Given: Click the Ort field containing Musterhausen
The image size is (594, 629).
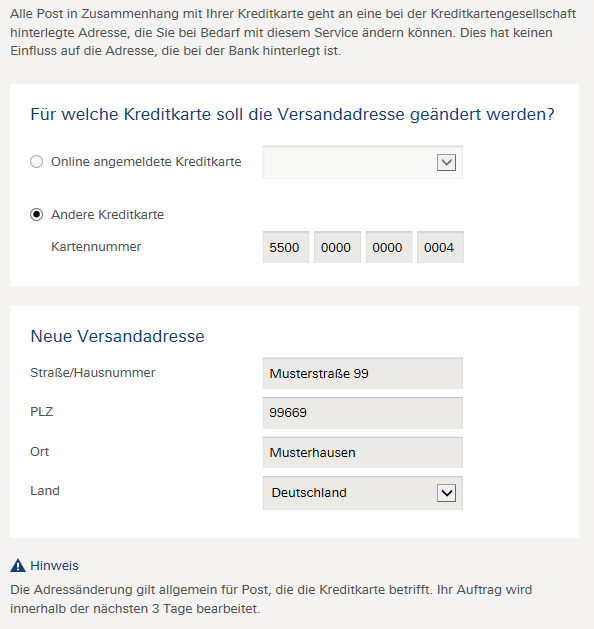Looking at the screenshot, I should click(363, 452).
